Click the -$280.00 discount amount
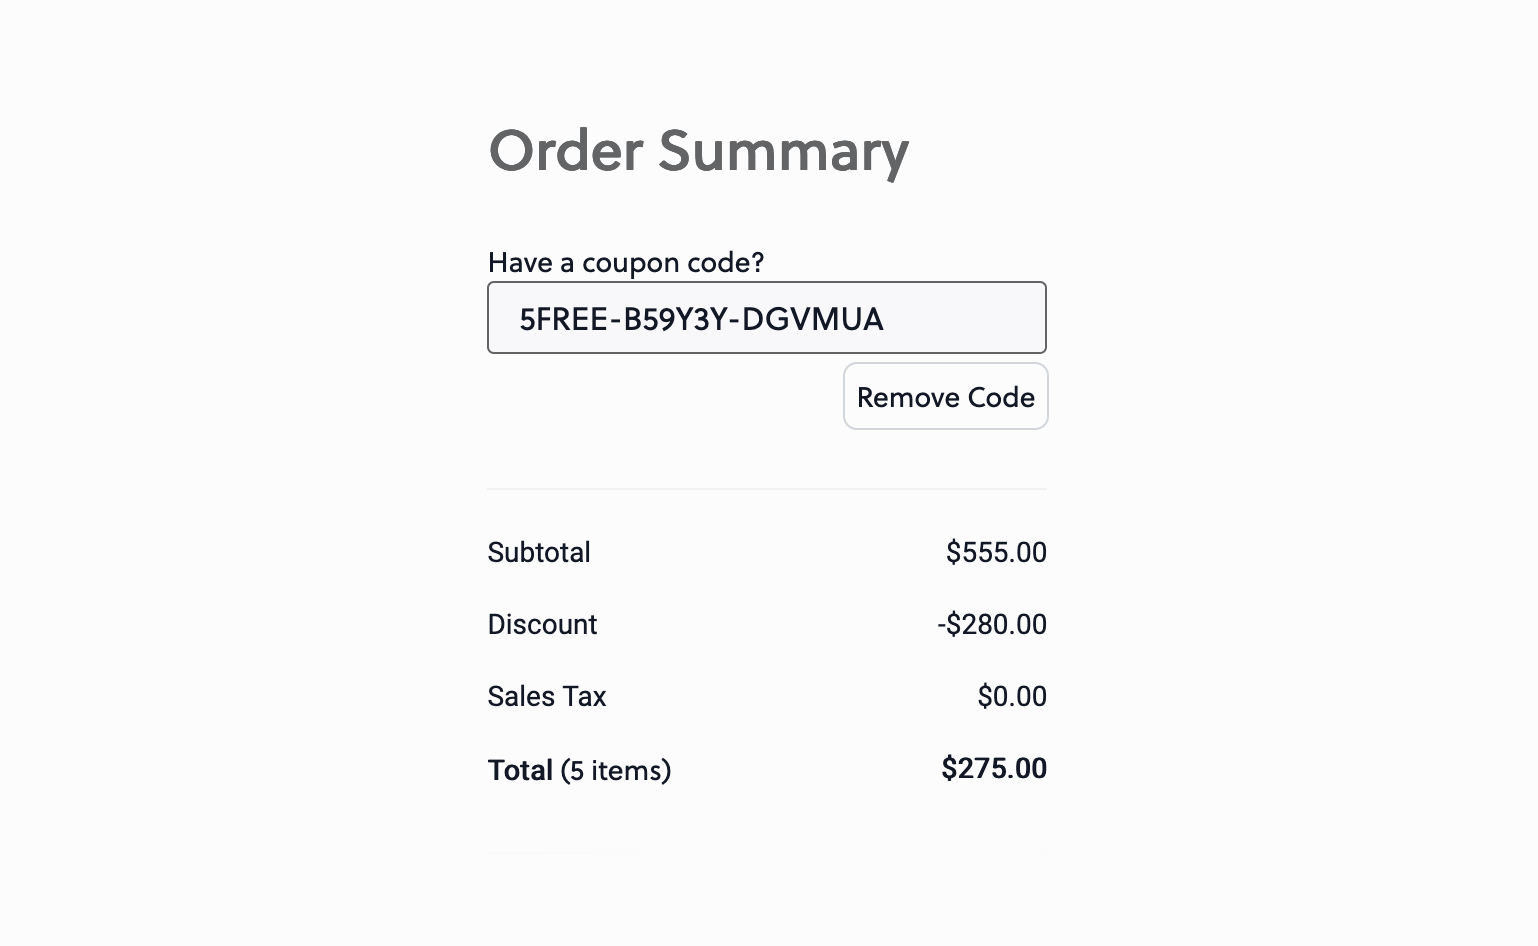The height and width of the screenshot is (946, 1538). (992, 624)
